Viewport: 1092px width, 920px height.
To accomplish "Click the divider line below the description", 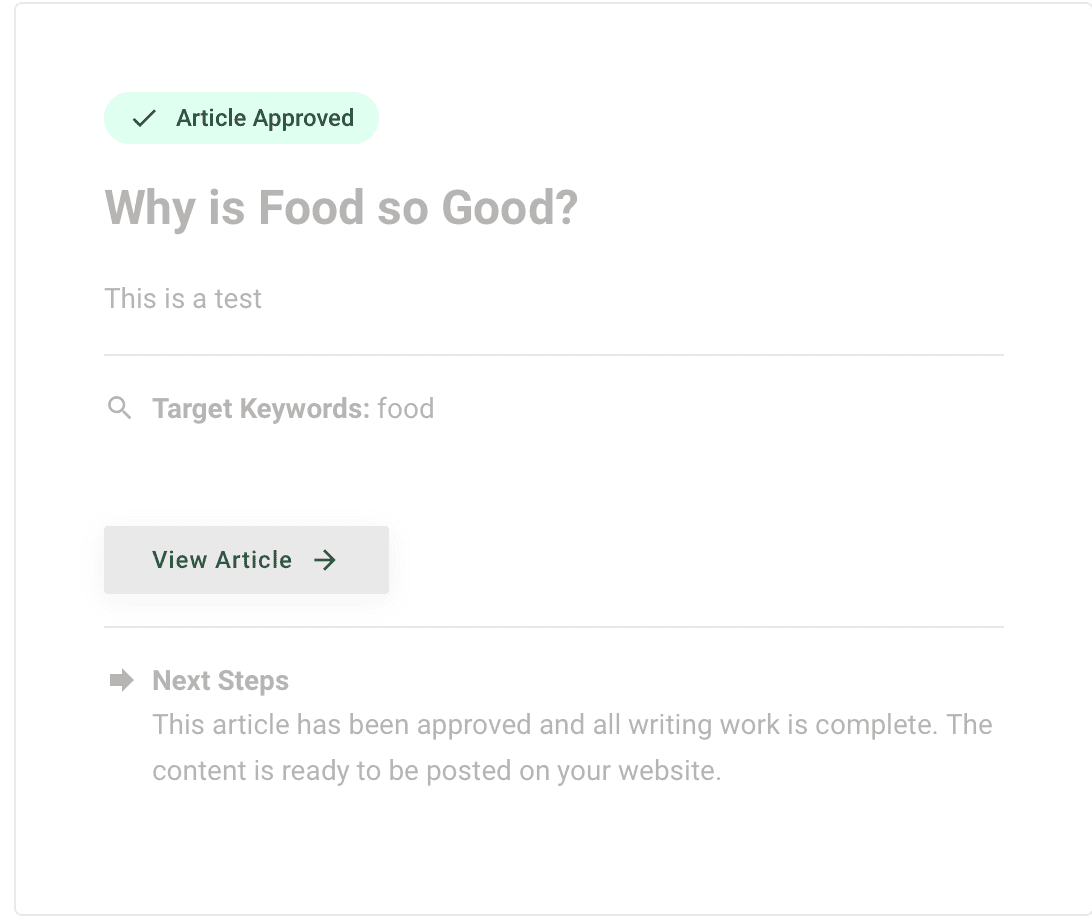I will point(553,355).
